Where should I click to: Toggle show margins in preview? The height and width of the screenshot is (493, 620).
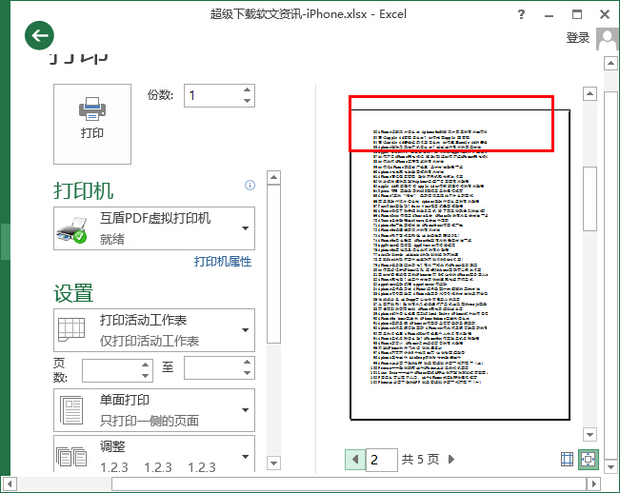pyautogui.click(x=567, y=459)
